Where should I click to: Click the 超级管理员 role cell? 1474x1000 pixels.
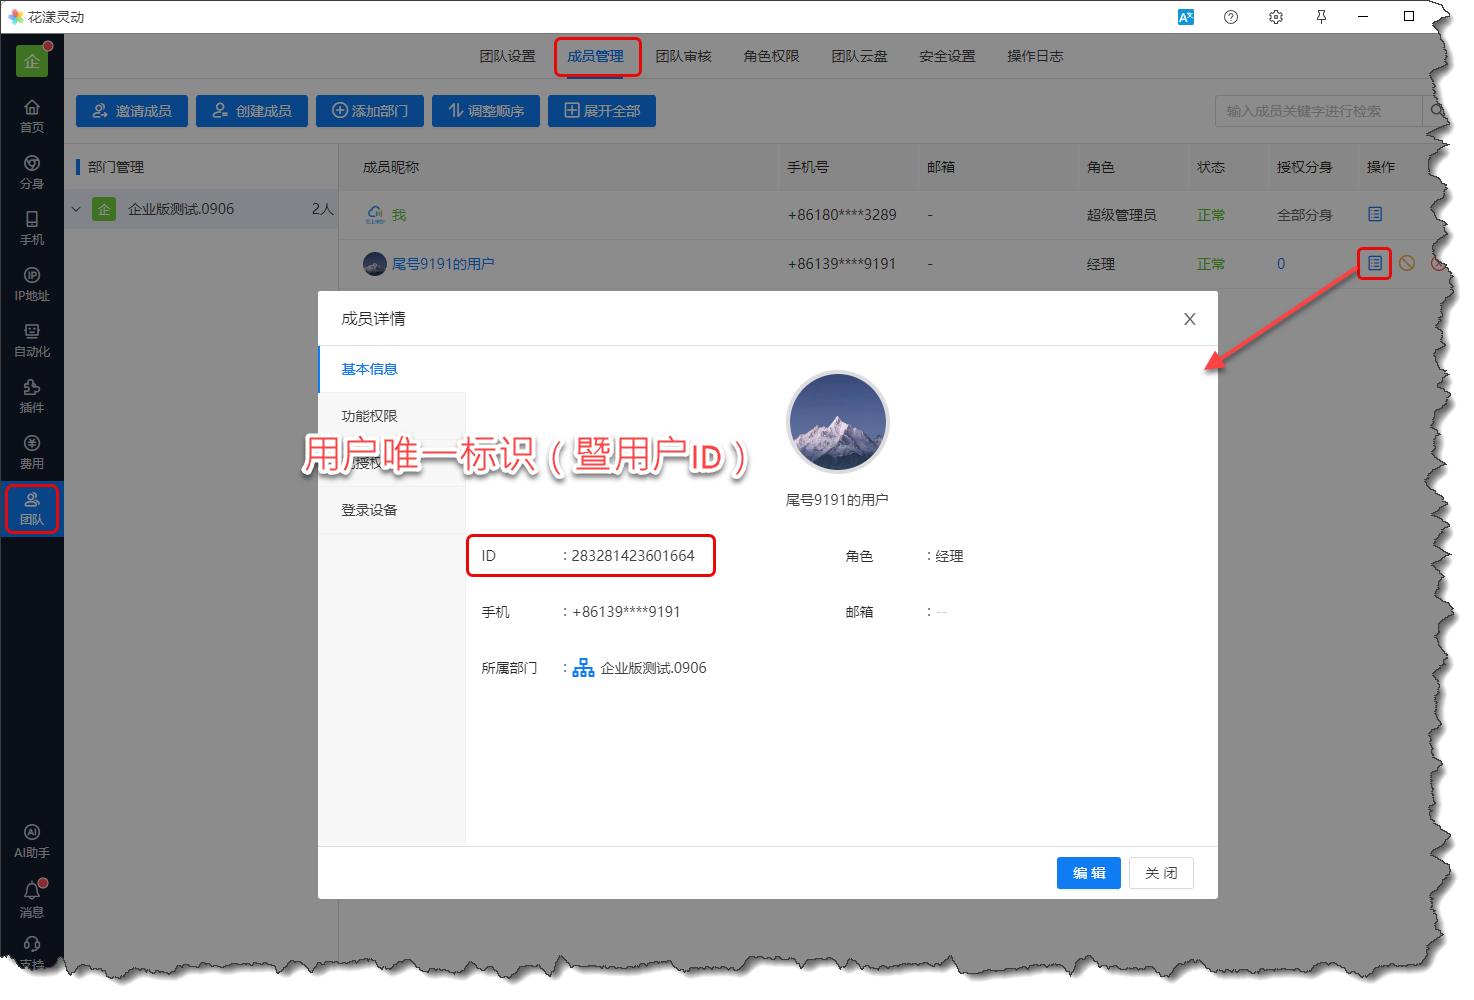click(x=1121, y=215)
